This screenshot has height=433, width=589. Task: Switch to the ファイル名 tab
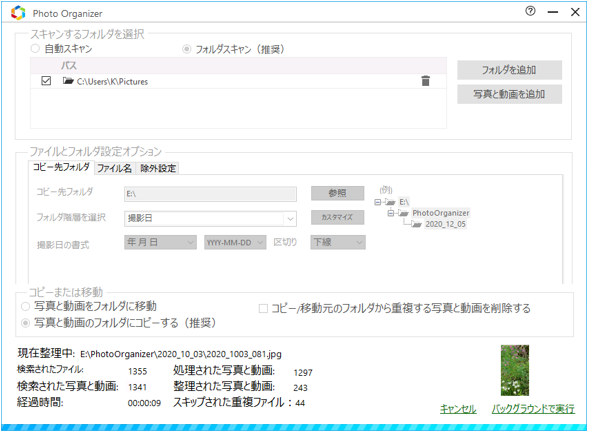click(115, 168)
